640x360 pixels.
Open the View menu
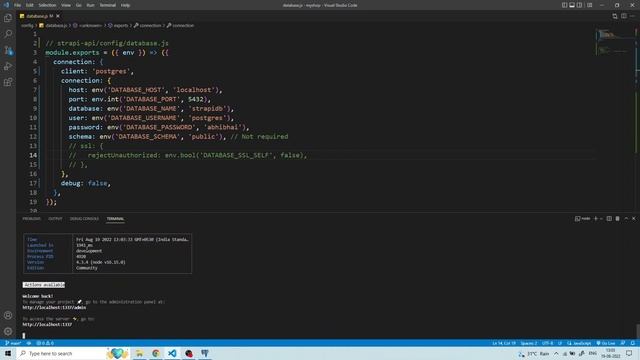tap(66, 5)
